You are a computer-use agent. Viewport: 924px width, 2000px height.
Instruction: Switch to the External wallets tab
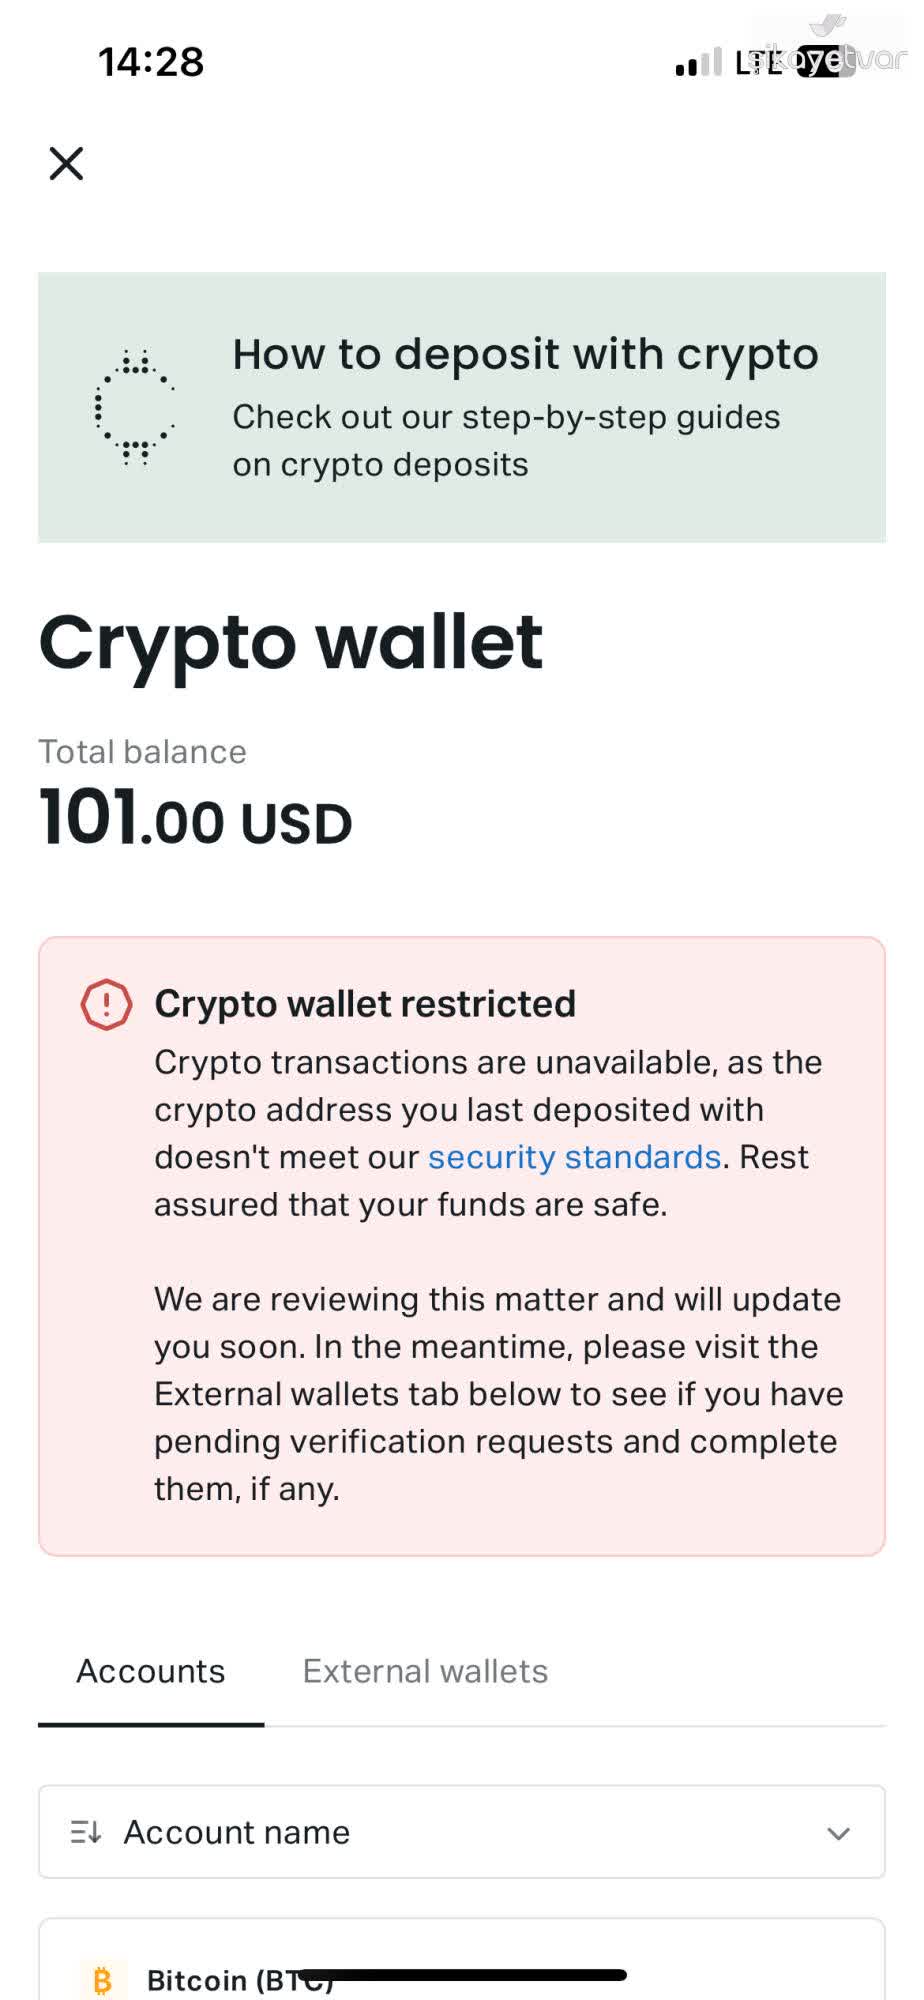click(424, 1671)
